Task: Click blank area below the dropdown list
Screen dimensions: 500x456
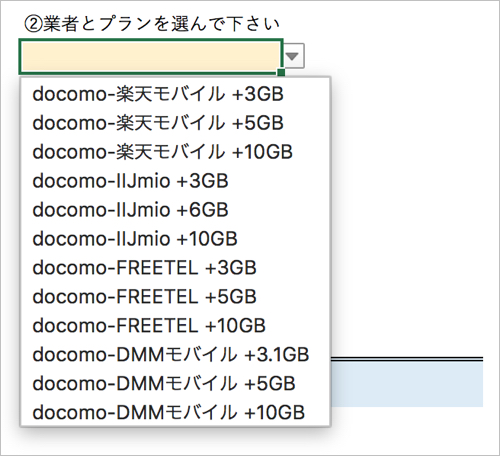Action: coord(175,440)
